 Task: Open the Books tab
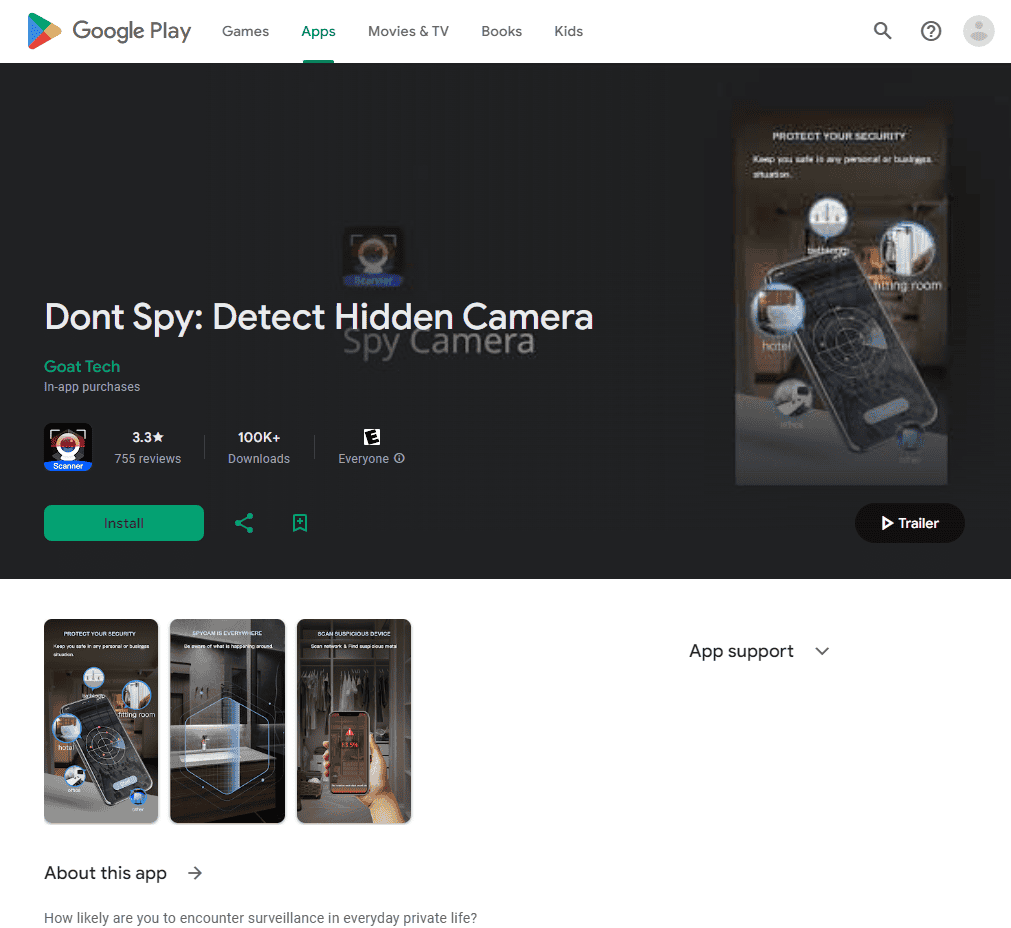coord(501,31)
